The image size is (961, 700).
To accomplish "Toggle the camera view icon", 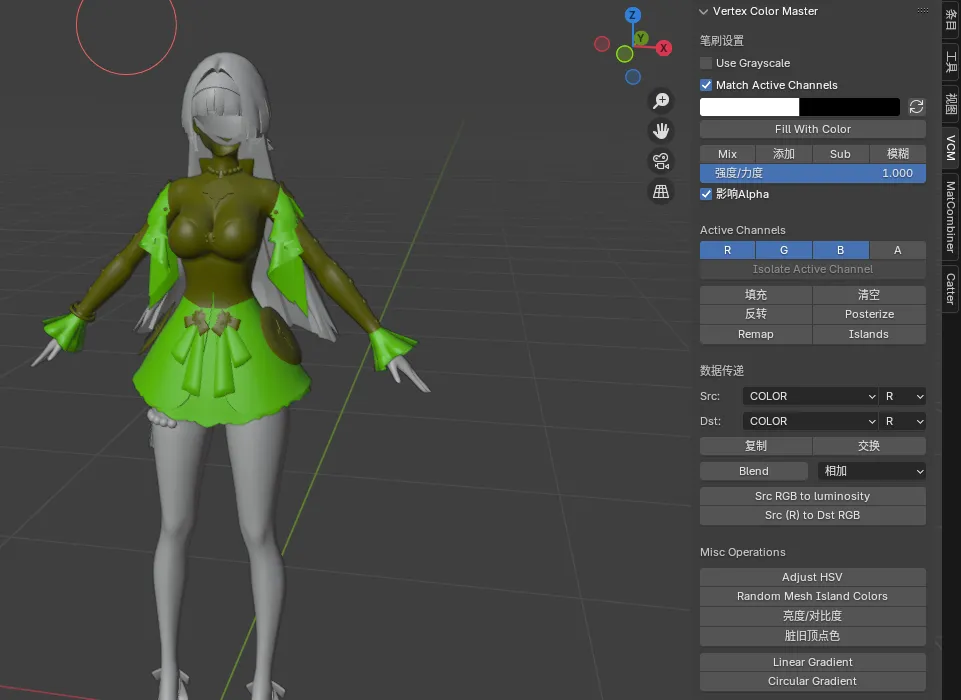I will point(661,161).
